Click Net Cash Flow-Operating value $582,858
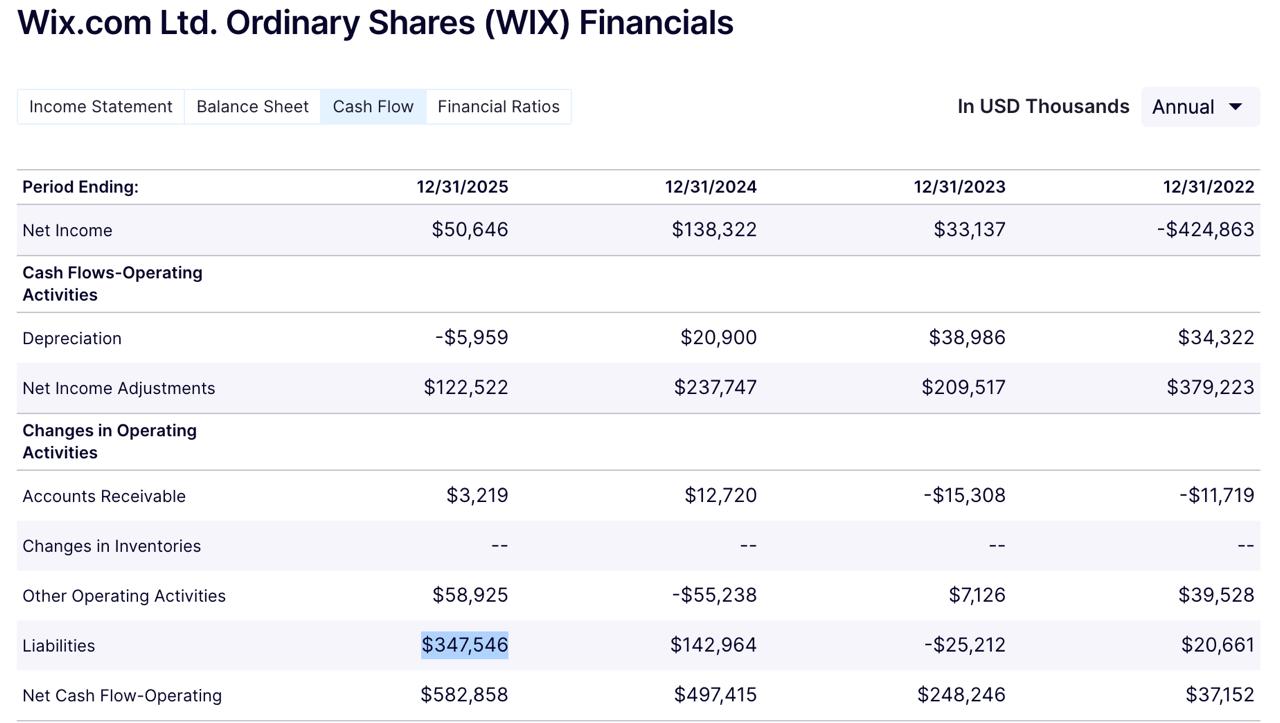The height and width of the screenshot is (723, 1280). pos(464,696)
